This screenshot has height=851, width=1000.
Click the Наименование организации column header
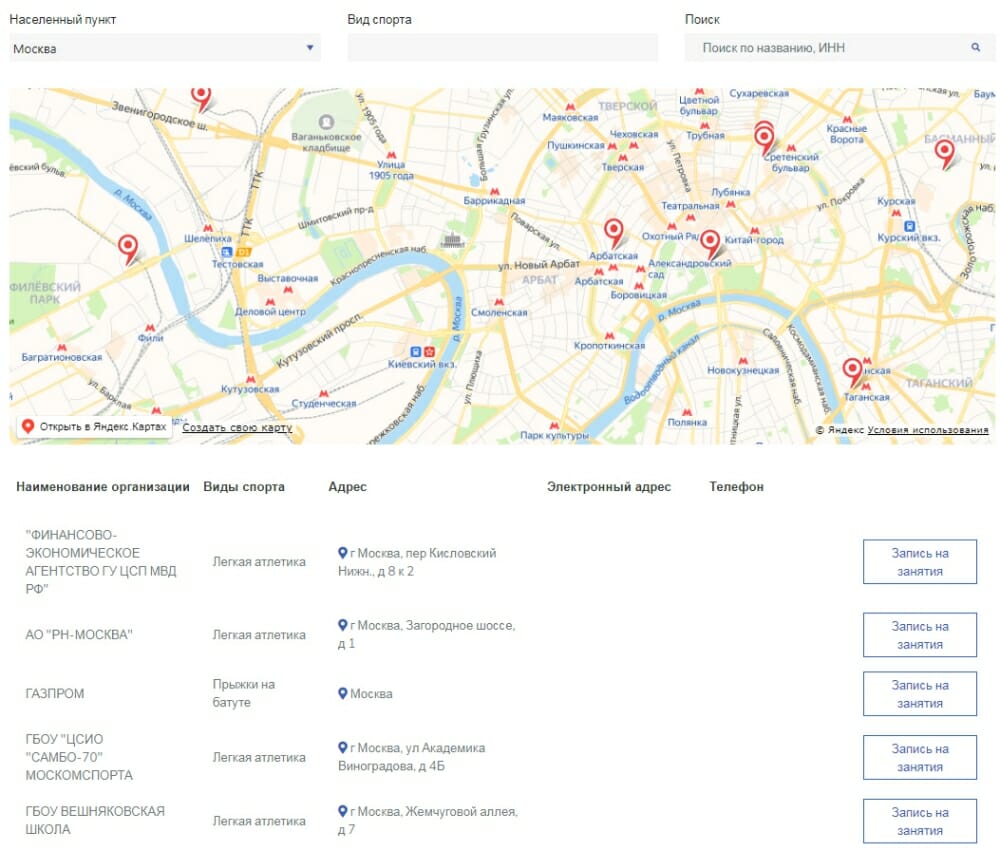click(103, 487)
